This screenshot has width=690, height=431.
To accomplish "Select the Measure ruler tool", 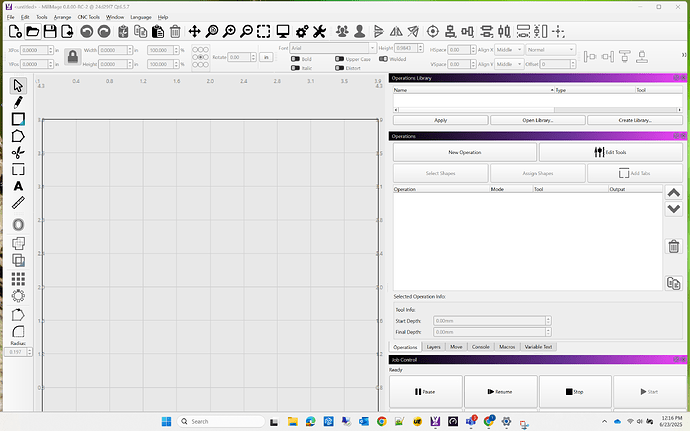I will (18, 203).
